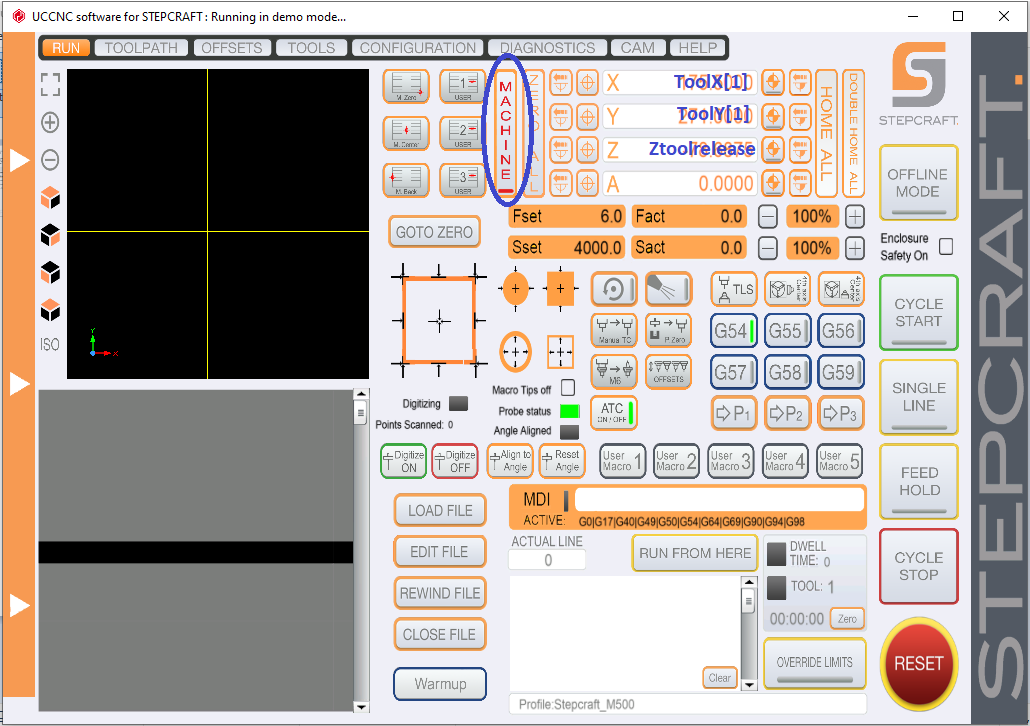Viewport: 1030px width, 726px height.
Task: Select the ISO view option
Action: point(50,344)
